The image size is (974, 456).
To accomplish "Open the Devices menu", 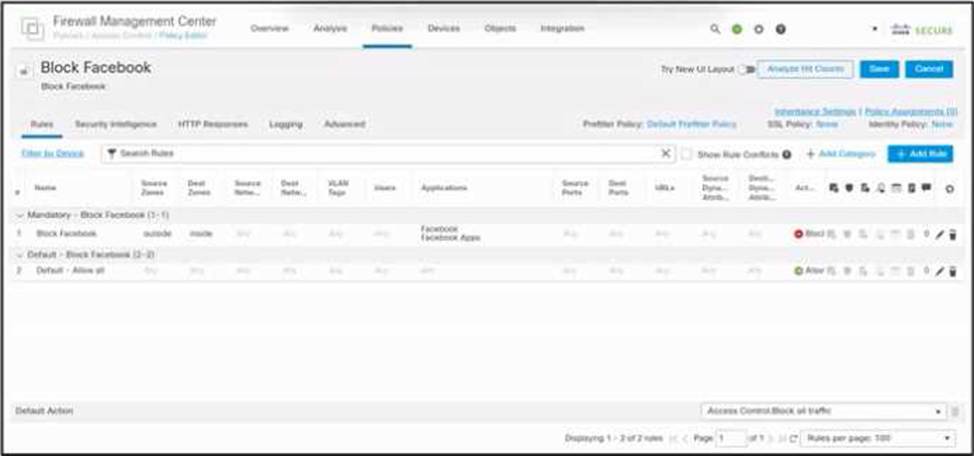I will point(444,29).
